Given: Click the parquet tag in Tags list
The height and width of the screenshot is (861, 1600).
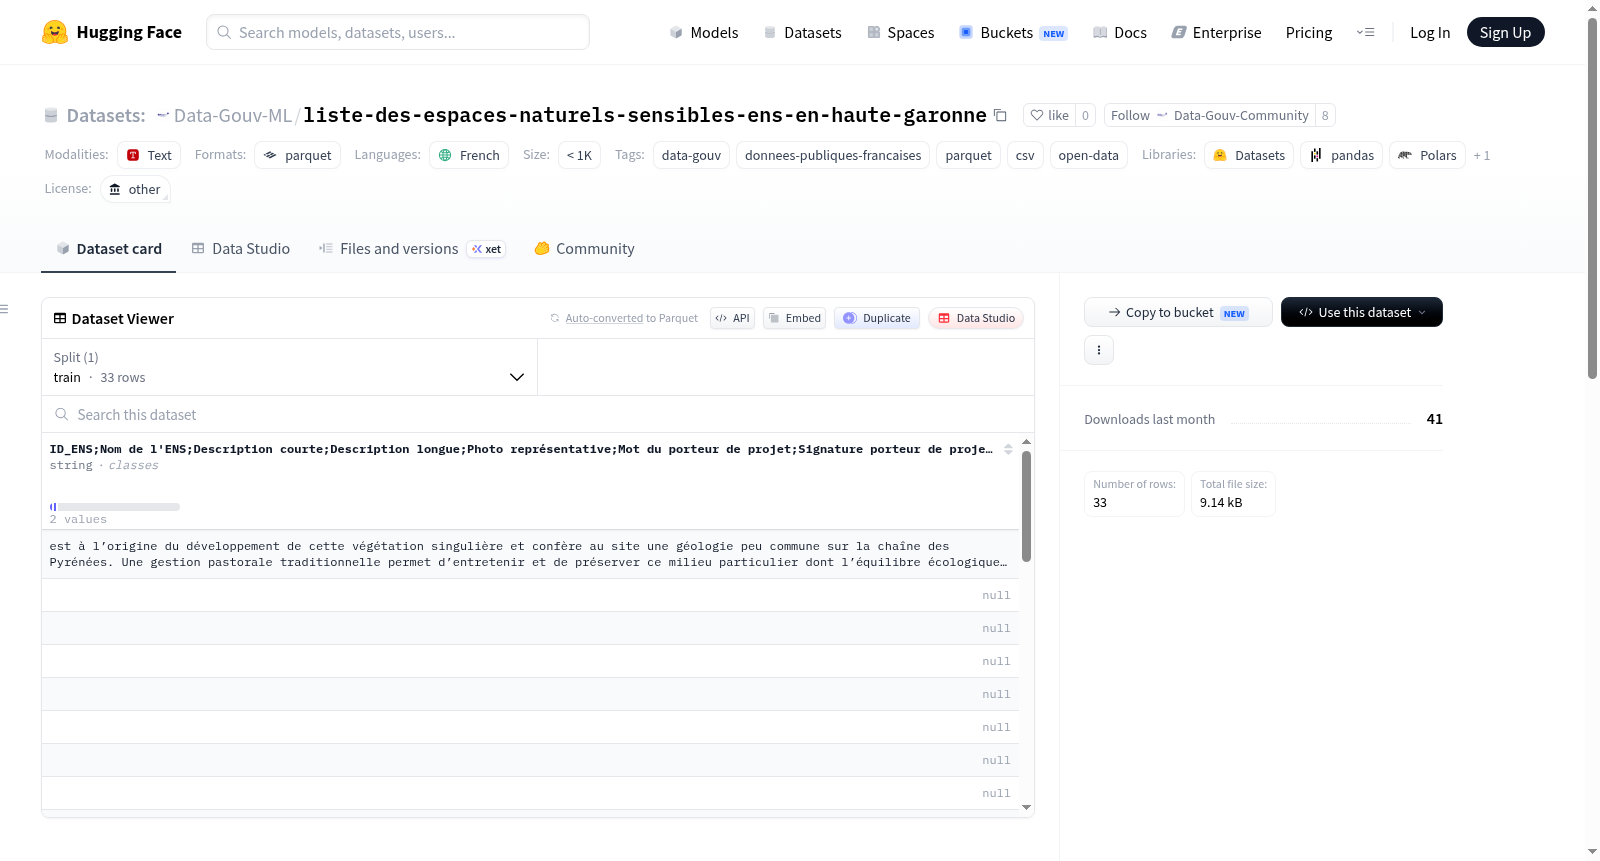Looking at the screenshot, I should coord(968,155).
